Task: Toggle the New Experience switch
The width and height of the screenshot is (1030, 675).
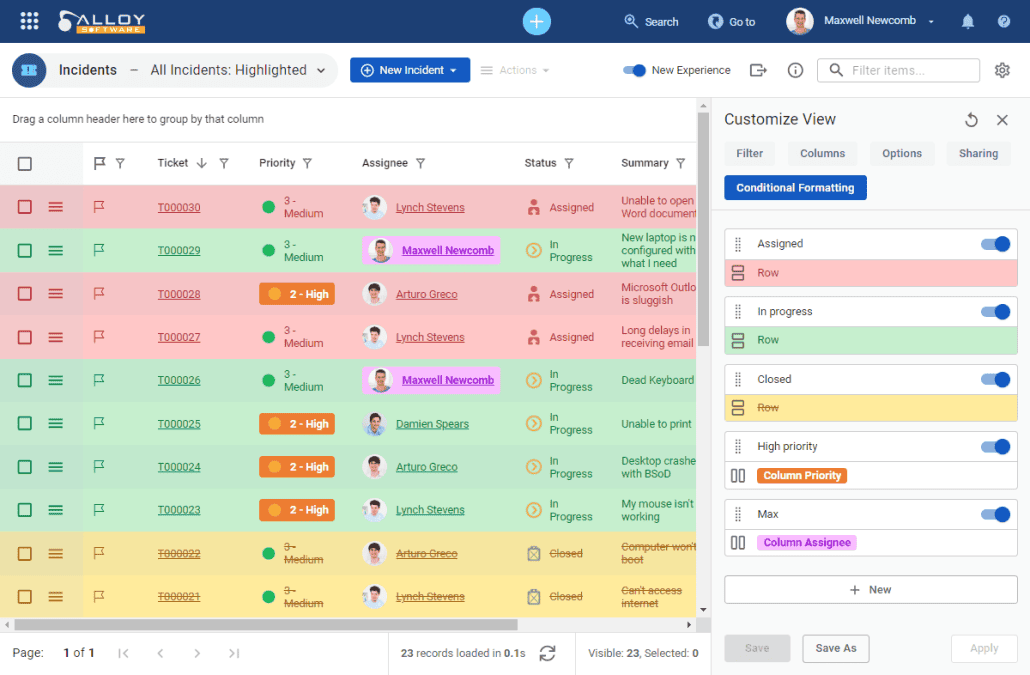Action: 634,70
